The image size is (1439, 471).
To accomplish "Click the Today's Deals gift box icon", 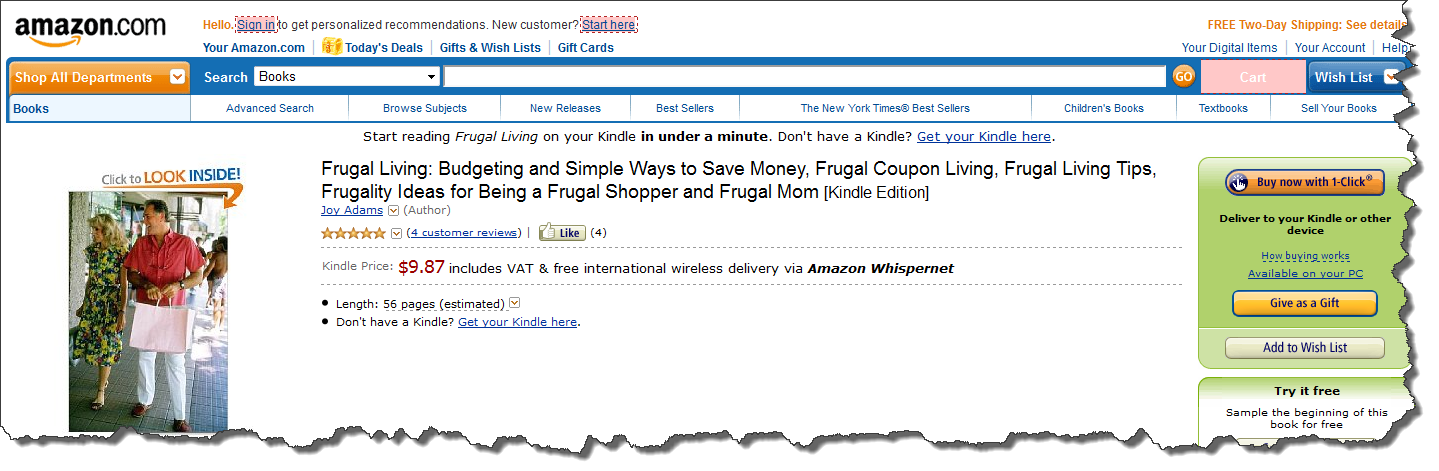I will click(x=332, y=47).
